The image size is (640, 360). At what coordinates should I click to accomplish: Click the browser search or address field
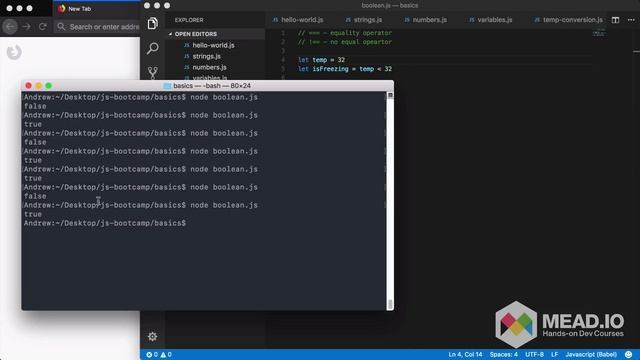pos(98,27)
